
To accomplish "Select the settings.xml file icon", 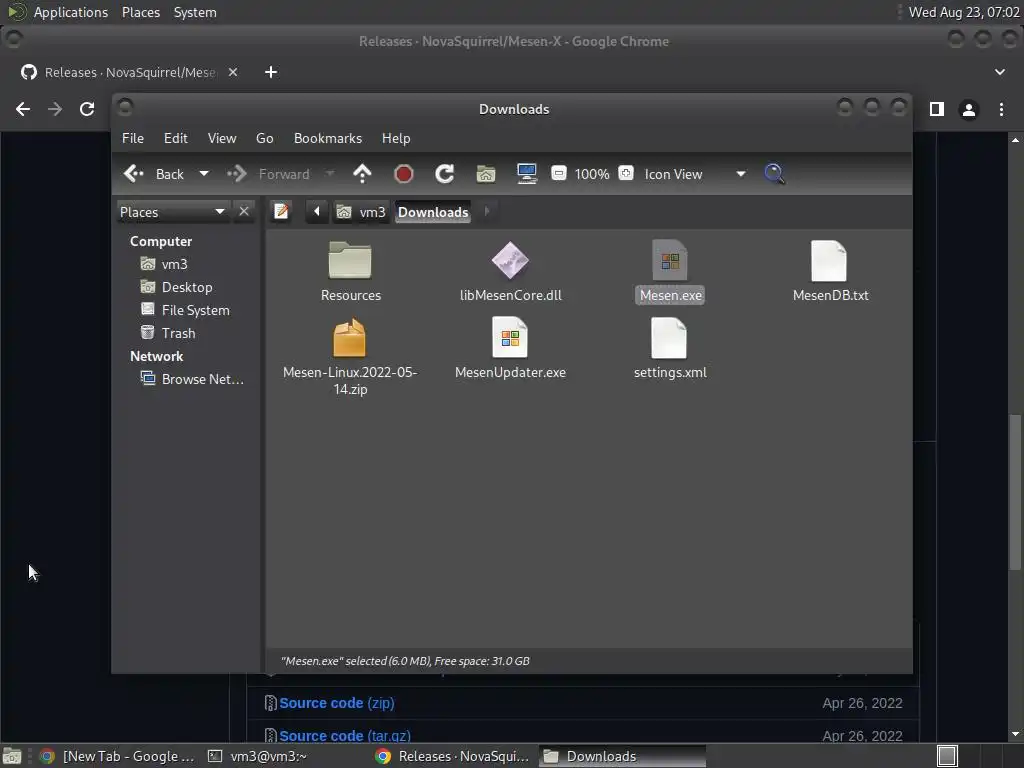I will coord(669,338).
